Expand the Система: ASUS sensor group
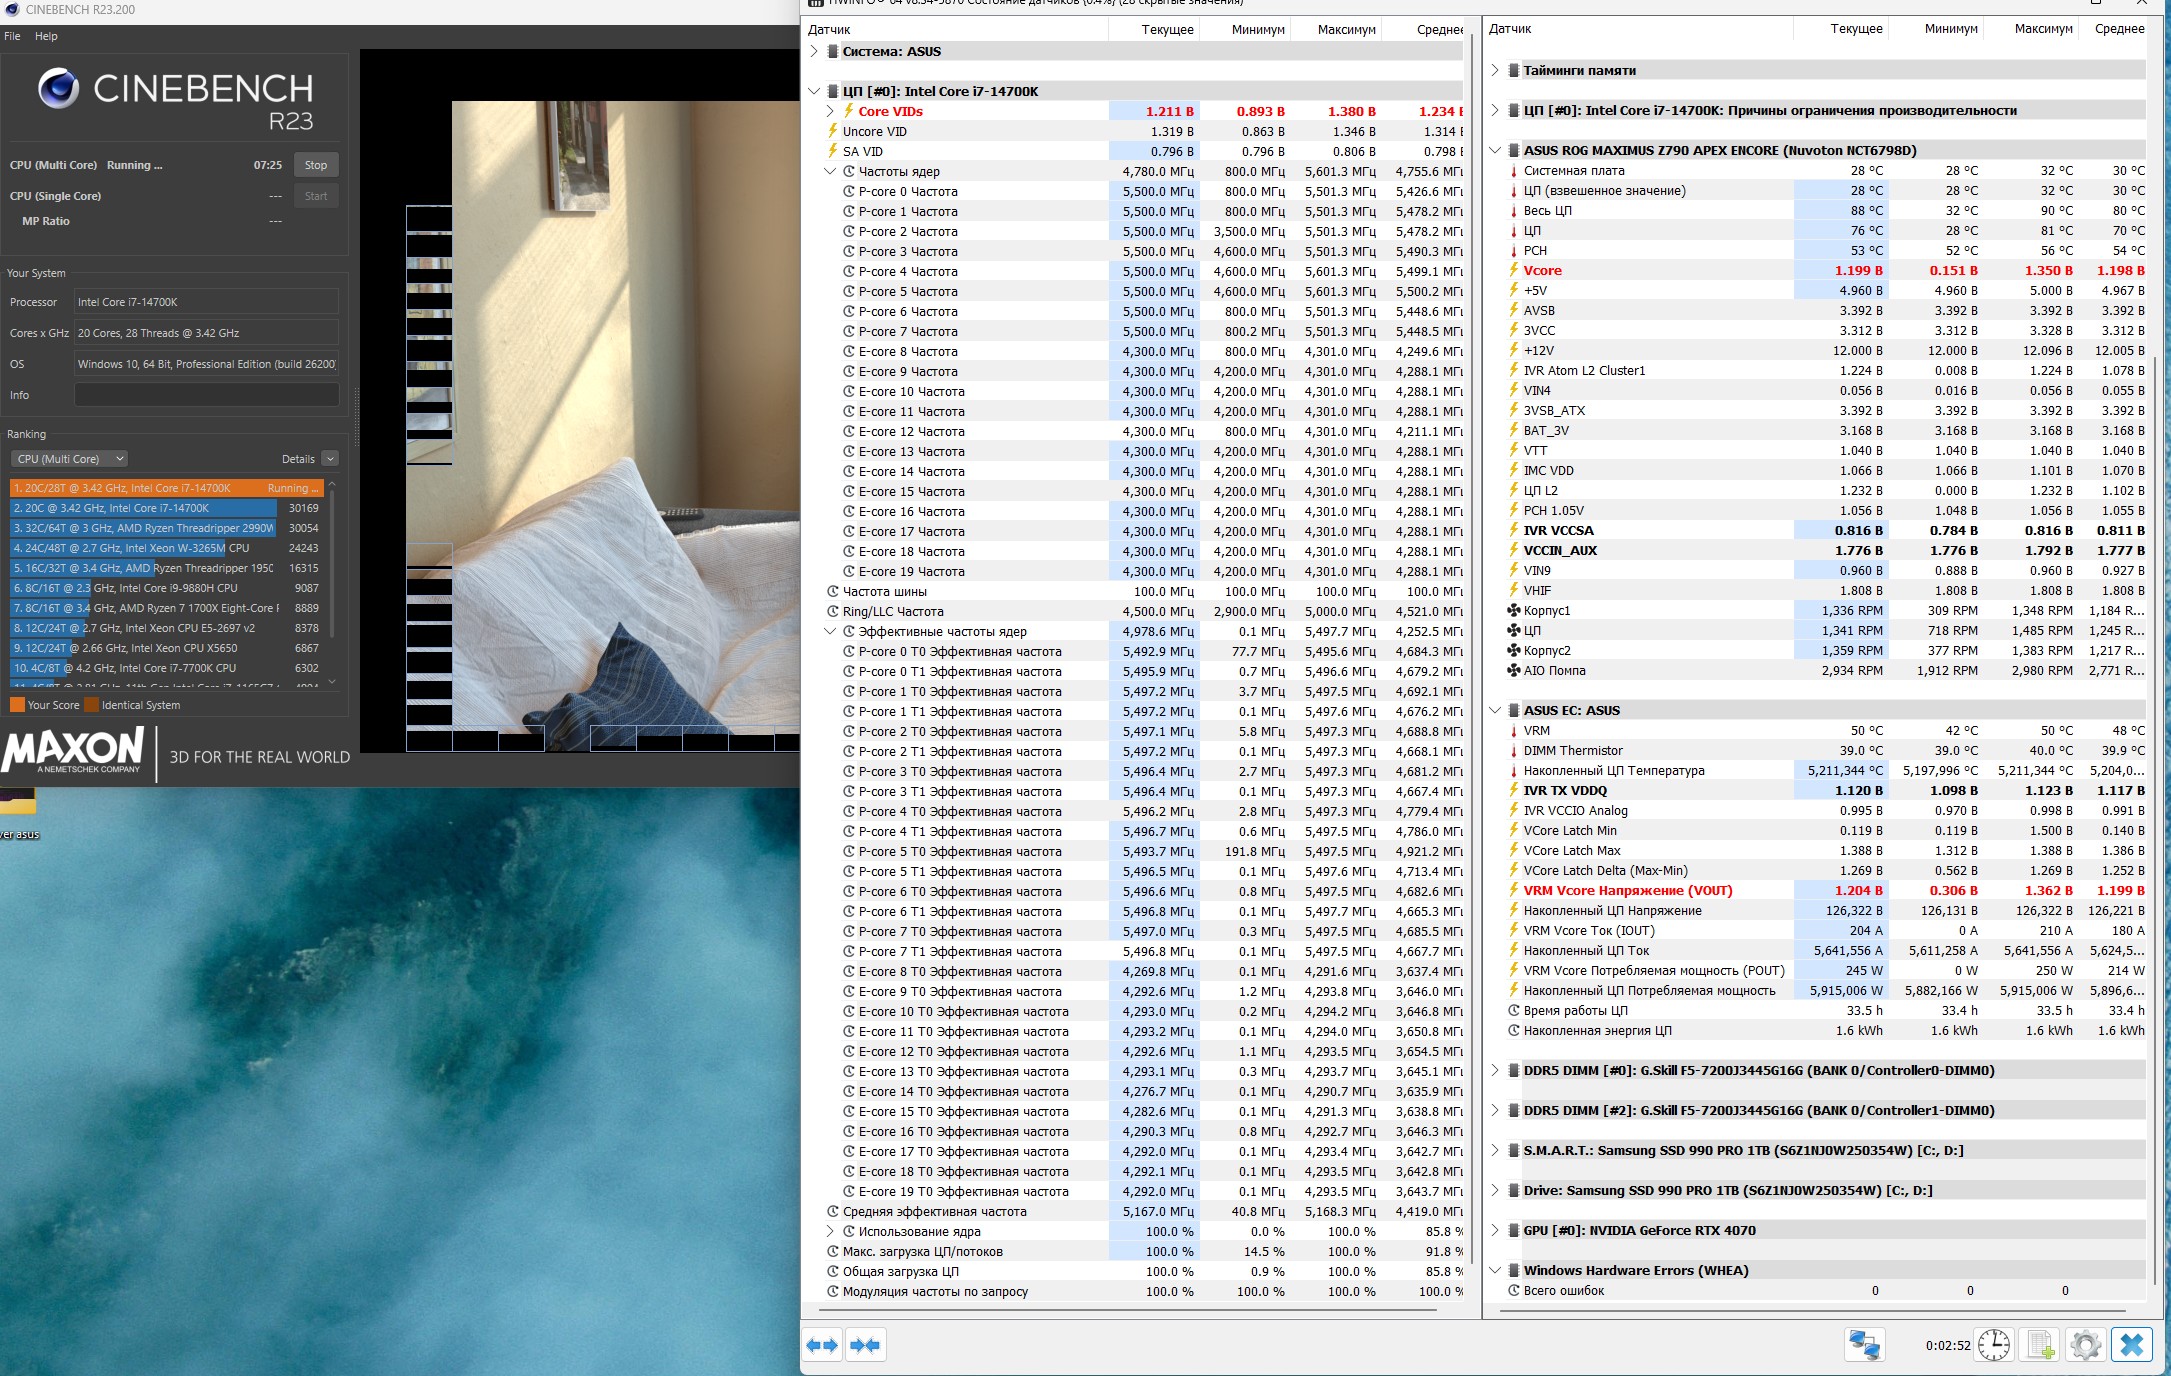Image resolution: width=2171 pixels, height=1376 pixels. (814, 51)
